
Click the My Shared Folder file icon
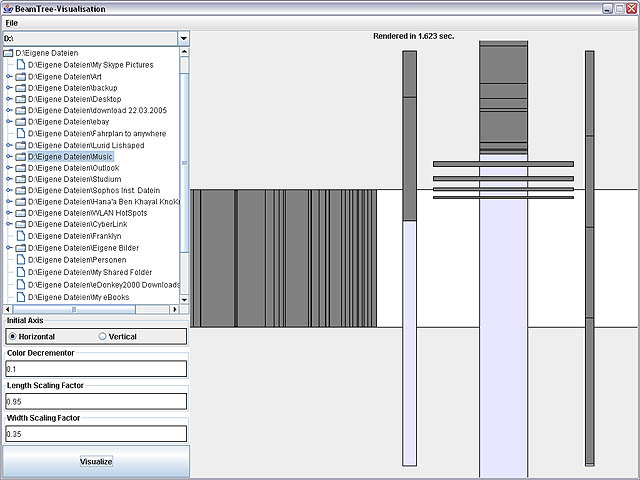(20, 272)
